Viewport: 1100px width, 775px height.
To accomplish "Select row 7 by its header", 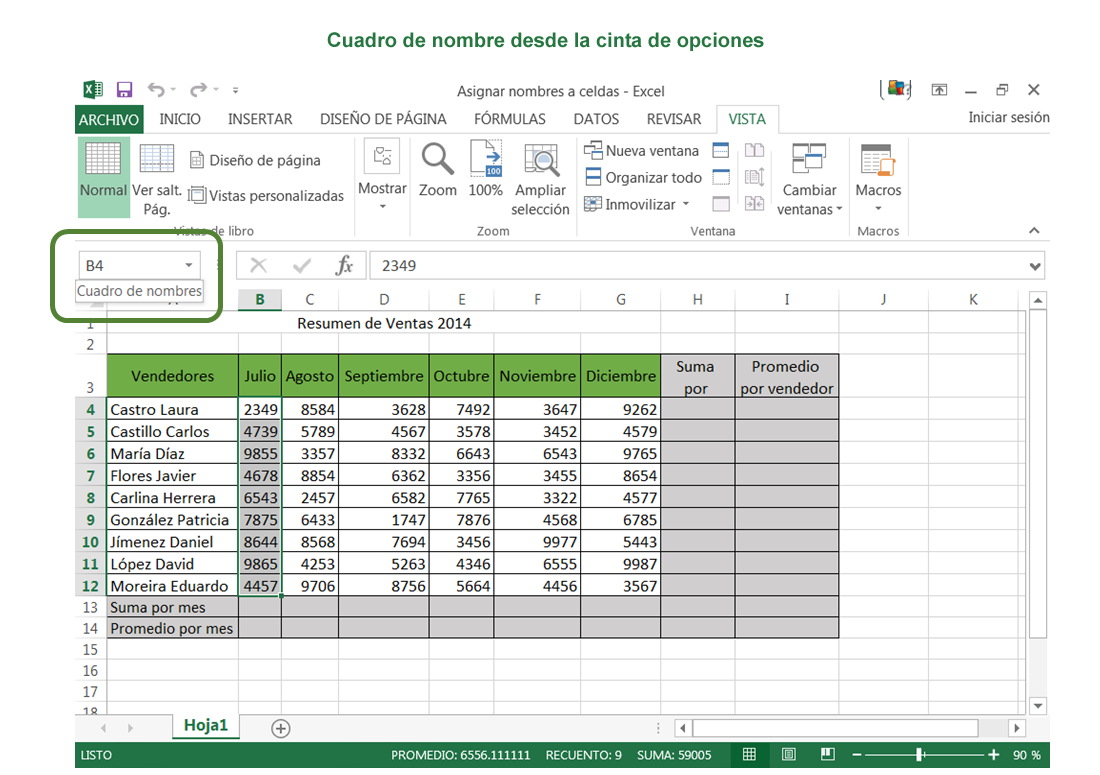I will pos(90,476).
